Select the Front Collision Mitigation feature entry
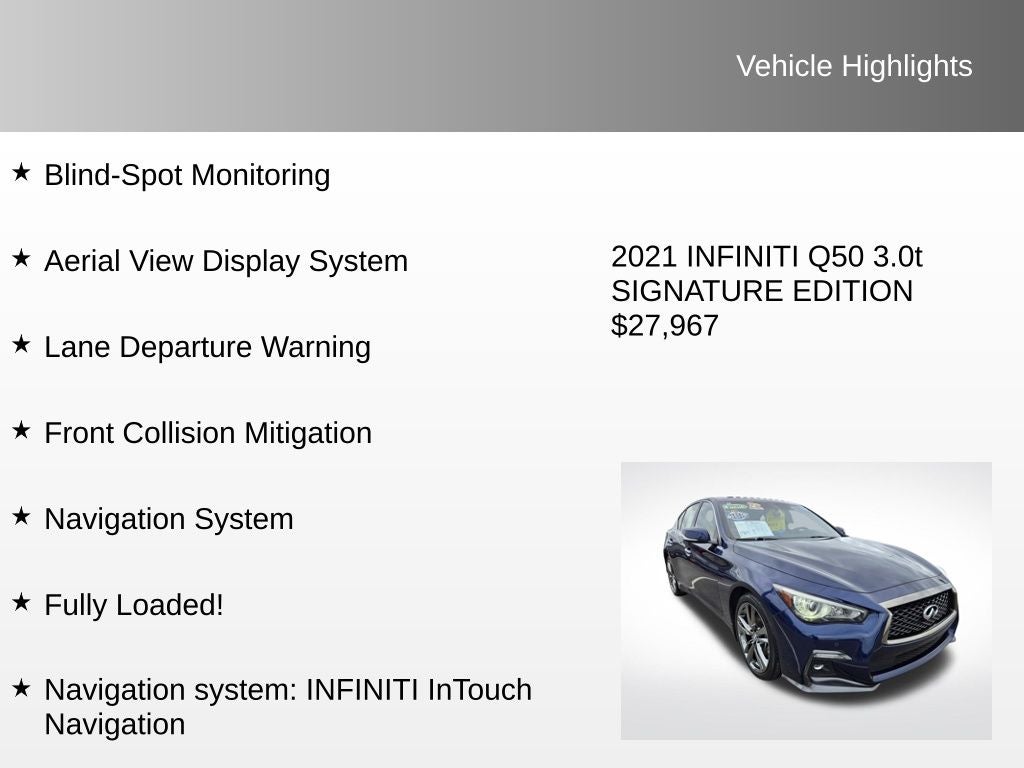The image size is (1024, 768). (x=207, y=433)
